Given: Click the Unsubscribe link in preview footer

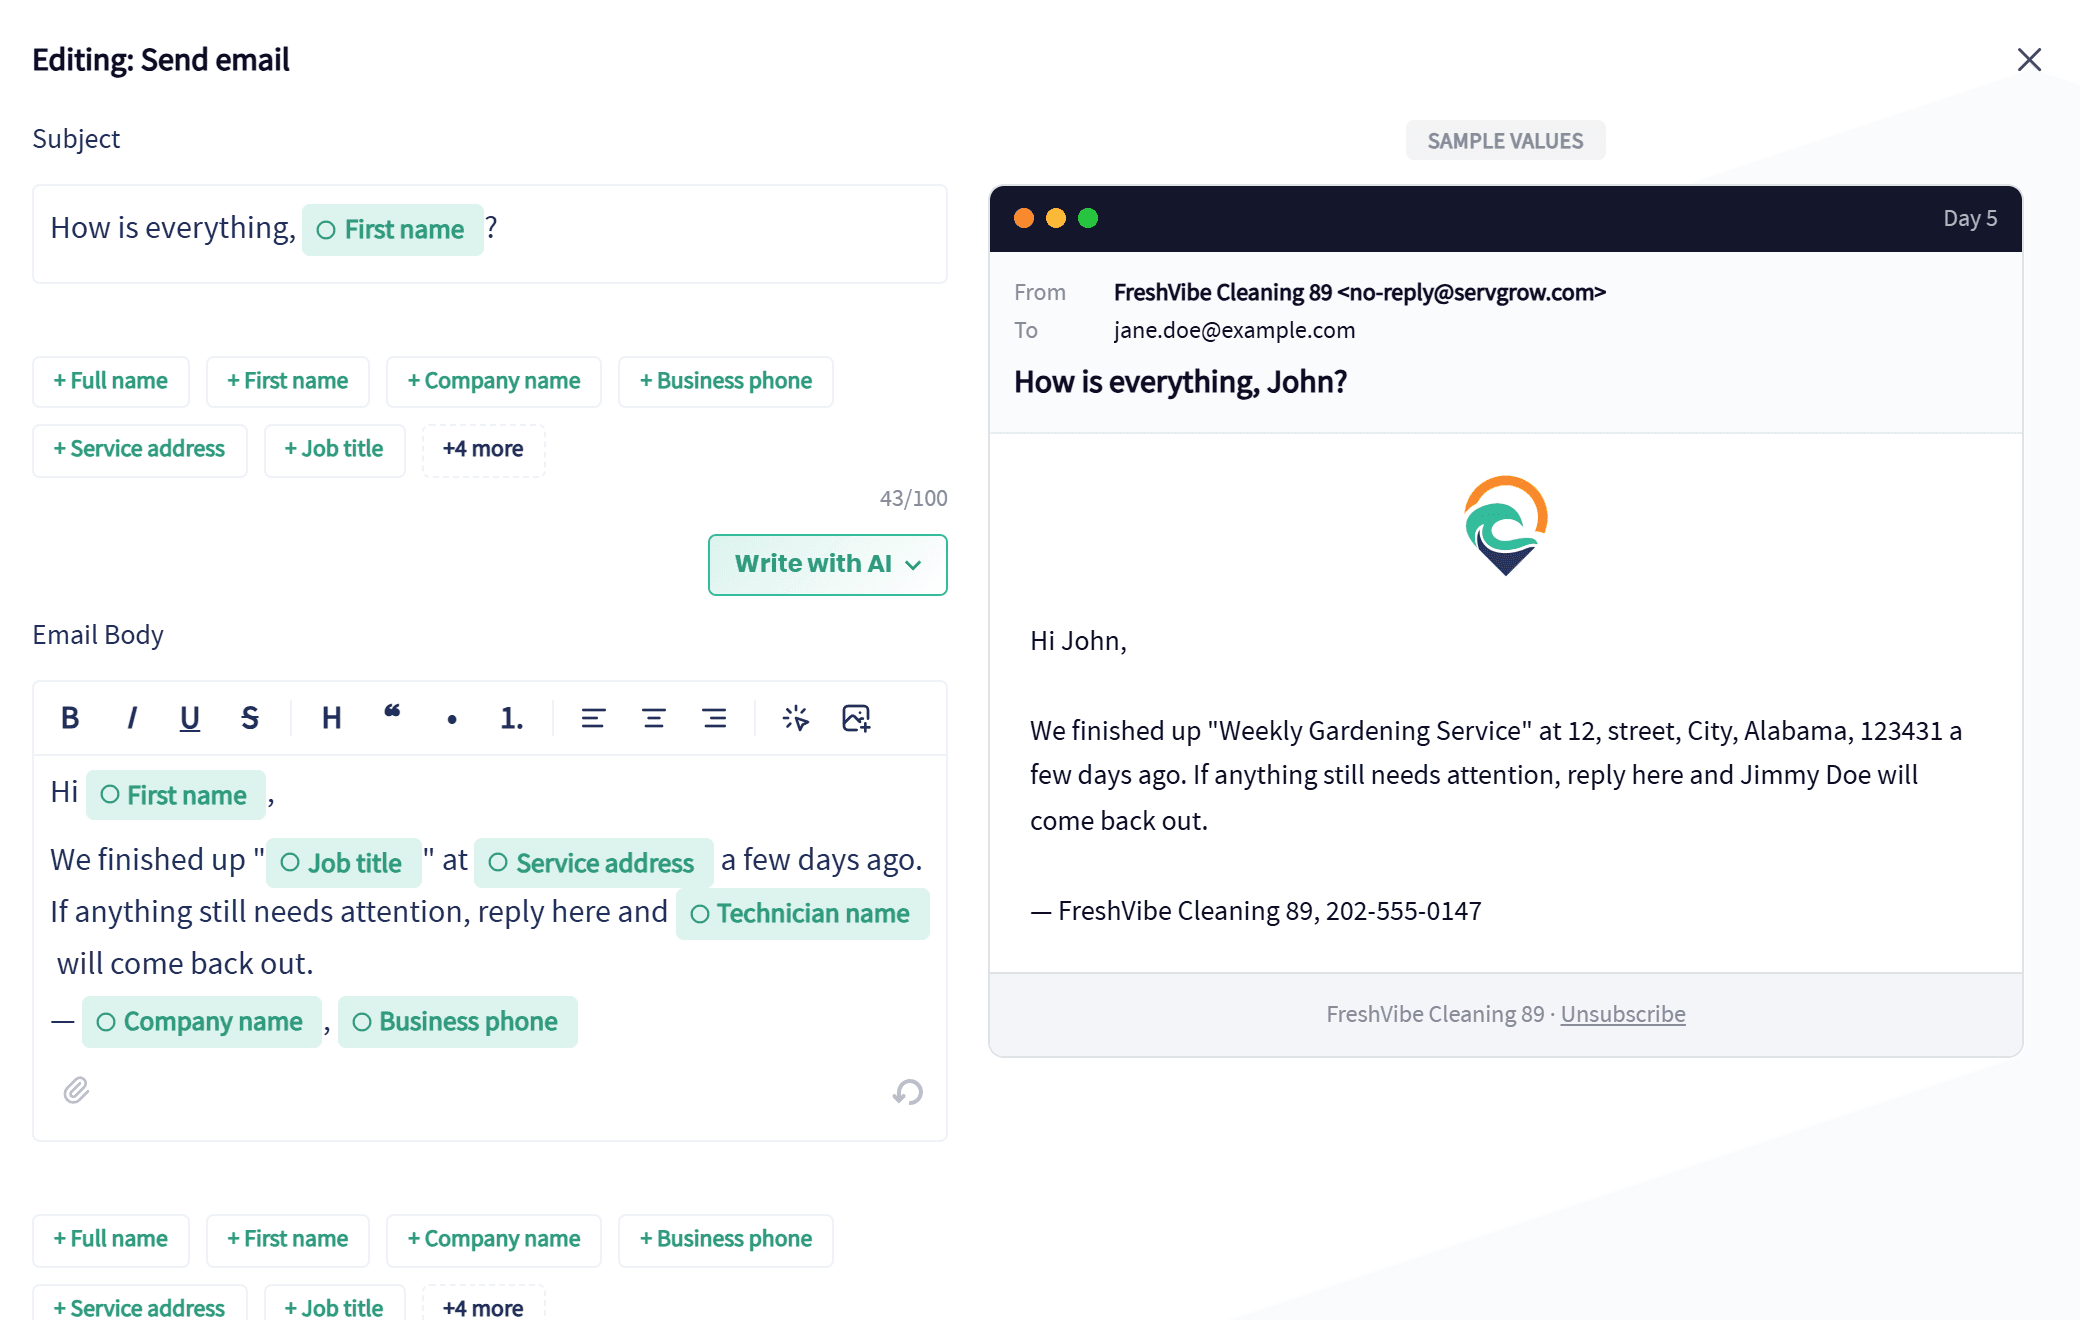Looking at the screenshot, I should (x=1623, y=1014).
